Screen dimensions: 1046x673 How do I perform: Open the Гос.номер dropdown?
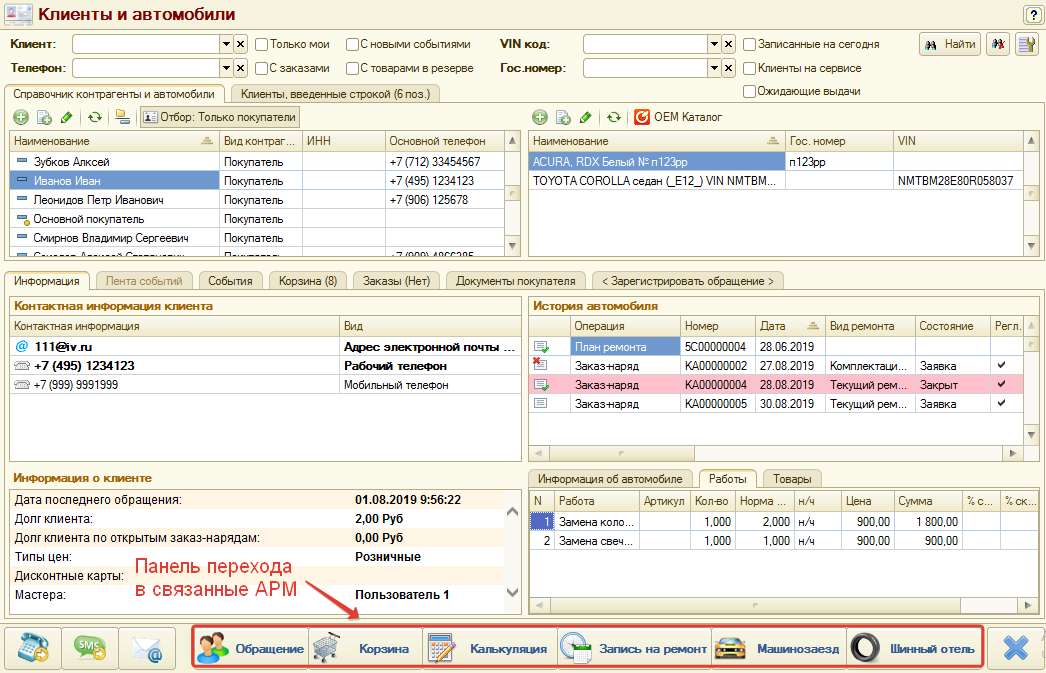click(714, 68)
